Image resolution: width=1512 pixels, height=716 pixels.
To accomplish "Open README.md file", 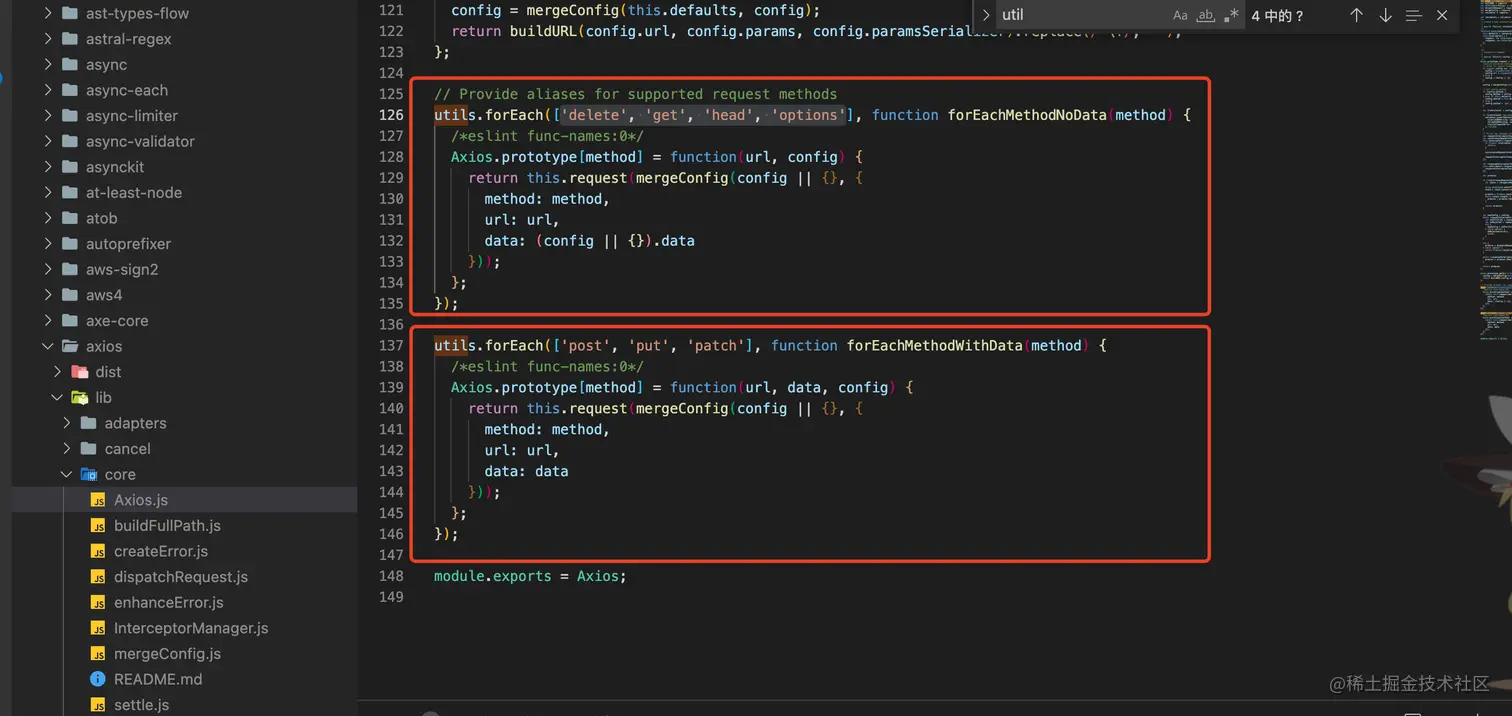I will (x=158, y=679).
